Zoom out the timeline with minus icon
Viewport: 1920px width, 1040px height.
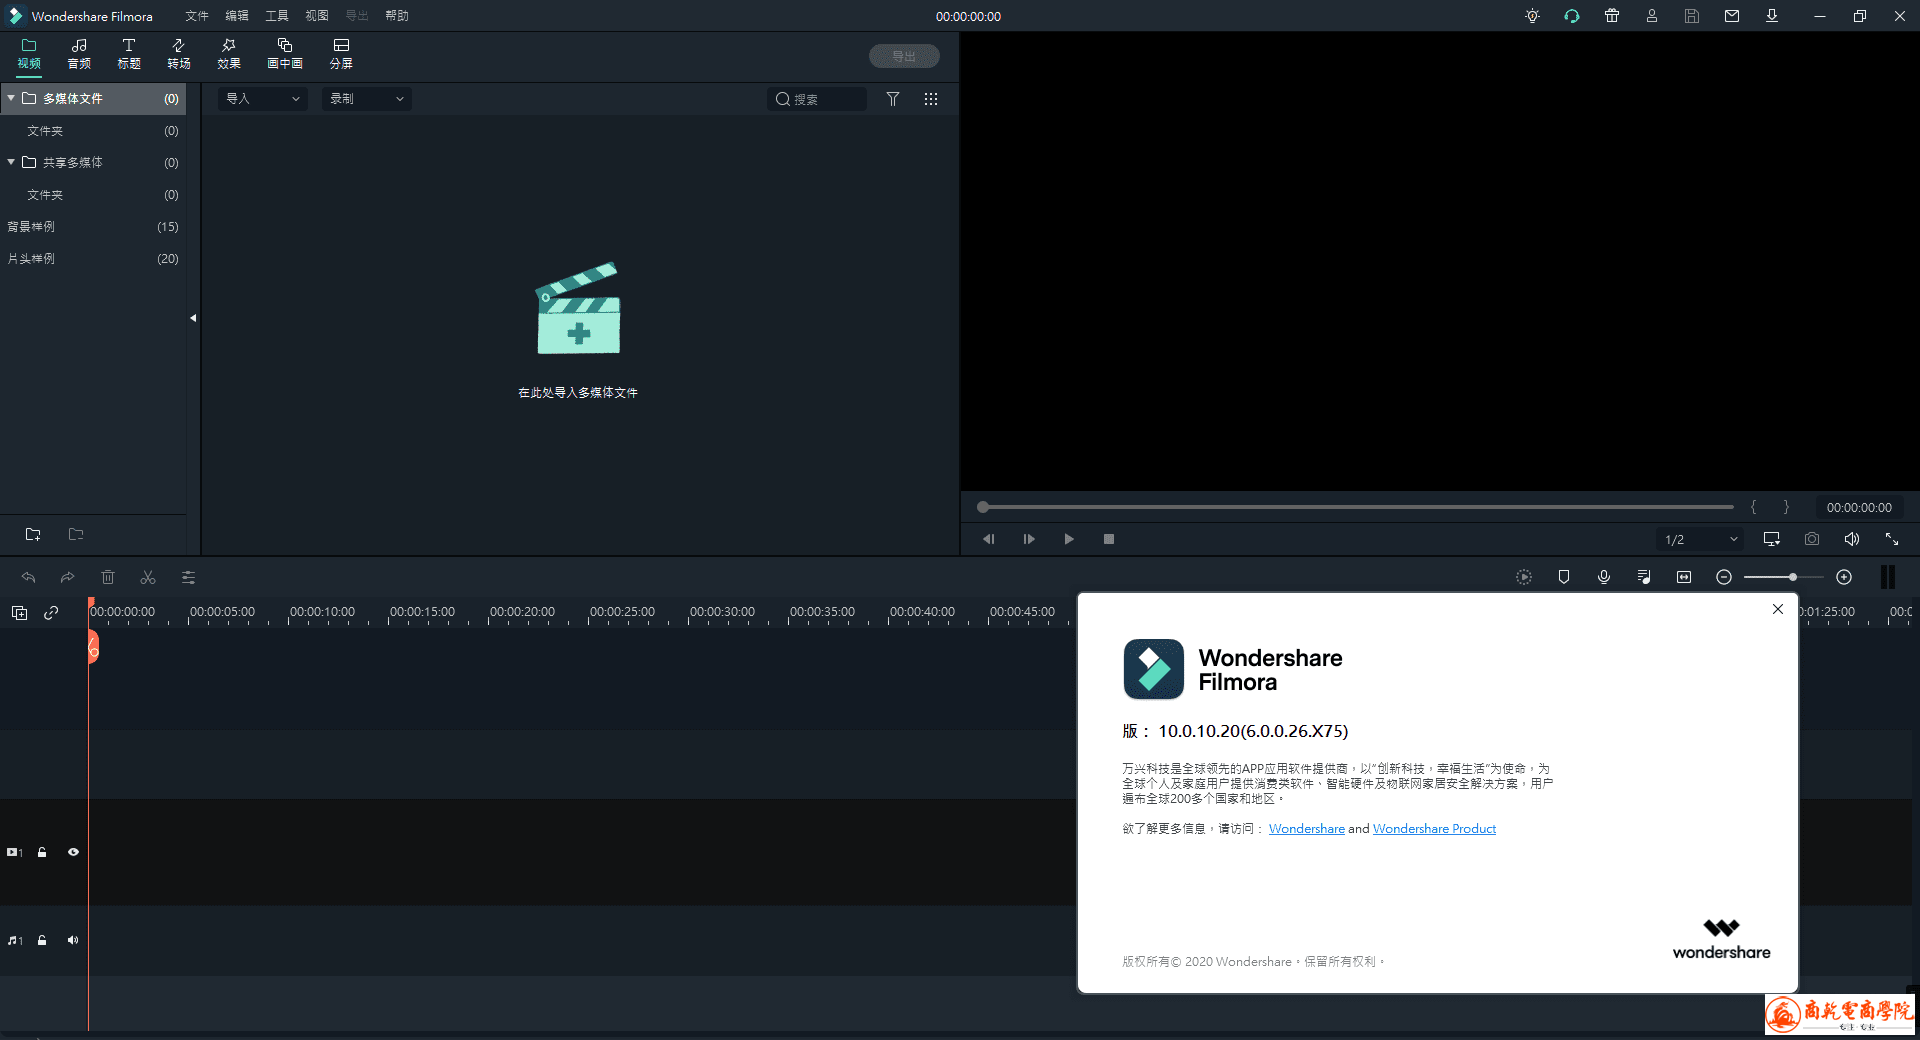[x=1724, y=577]
